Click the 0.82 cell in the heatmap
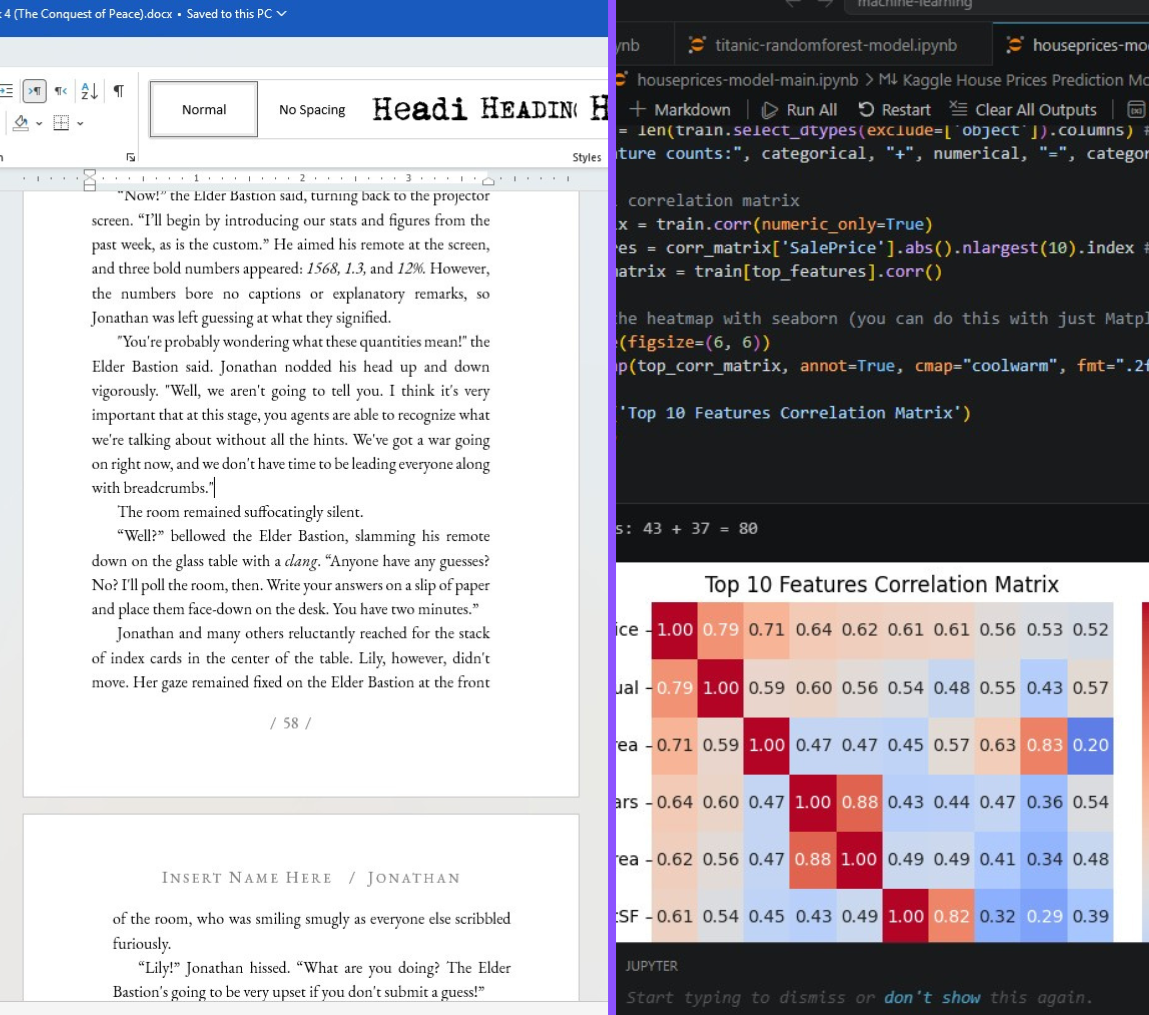 pyautogui.click(x=951, y=916)
